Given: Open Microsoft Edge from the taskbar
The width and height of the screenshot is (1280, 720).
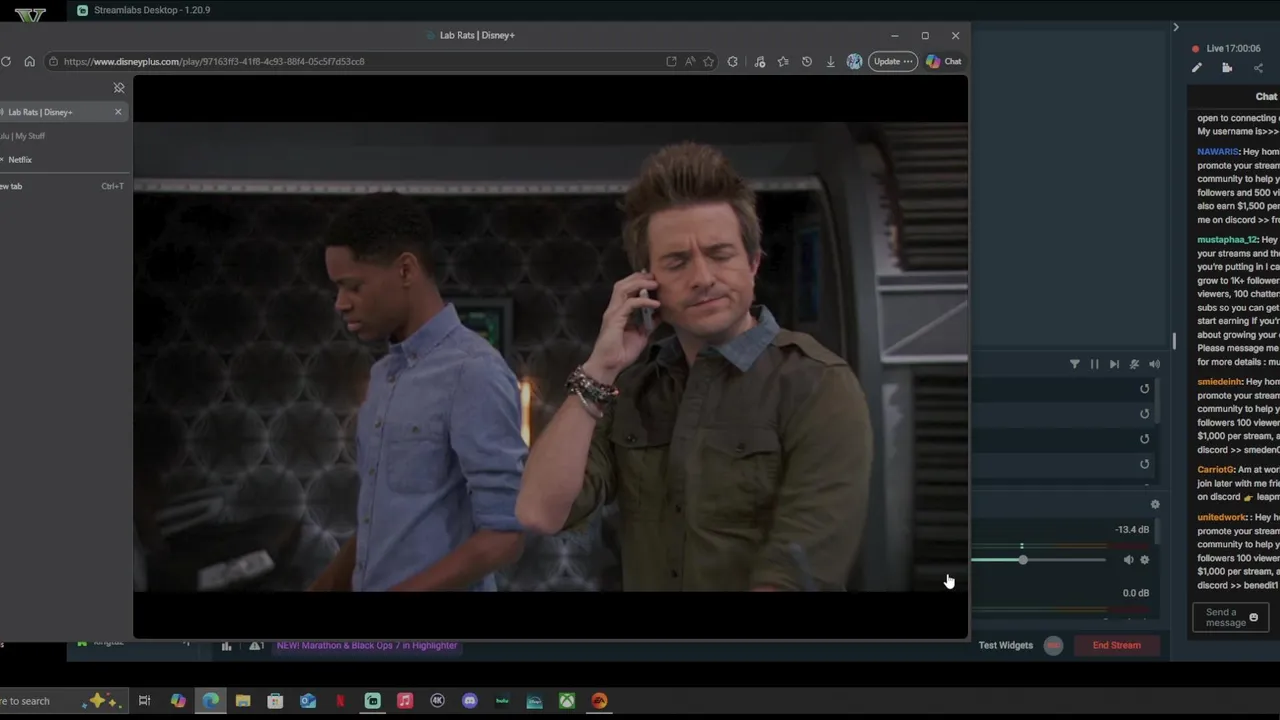Looking at the screenshot, I should [x=211, y=701].
